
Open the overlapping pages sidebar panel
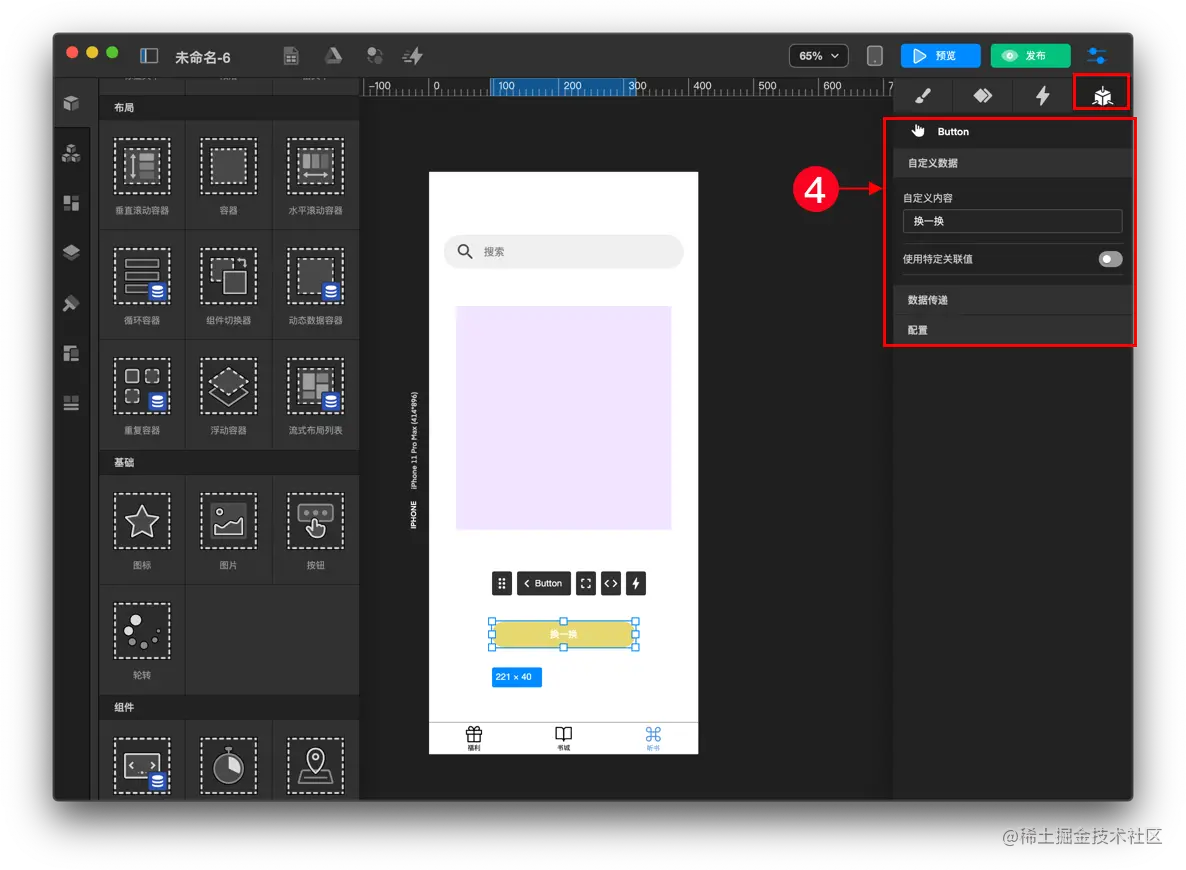point(71,353)
